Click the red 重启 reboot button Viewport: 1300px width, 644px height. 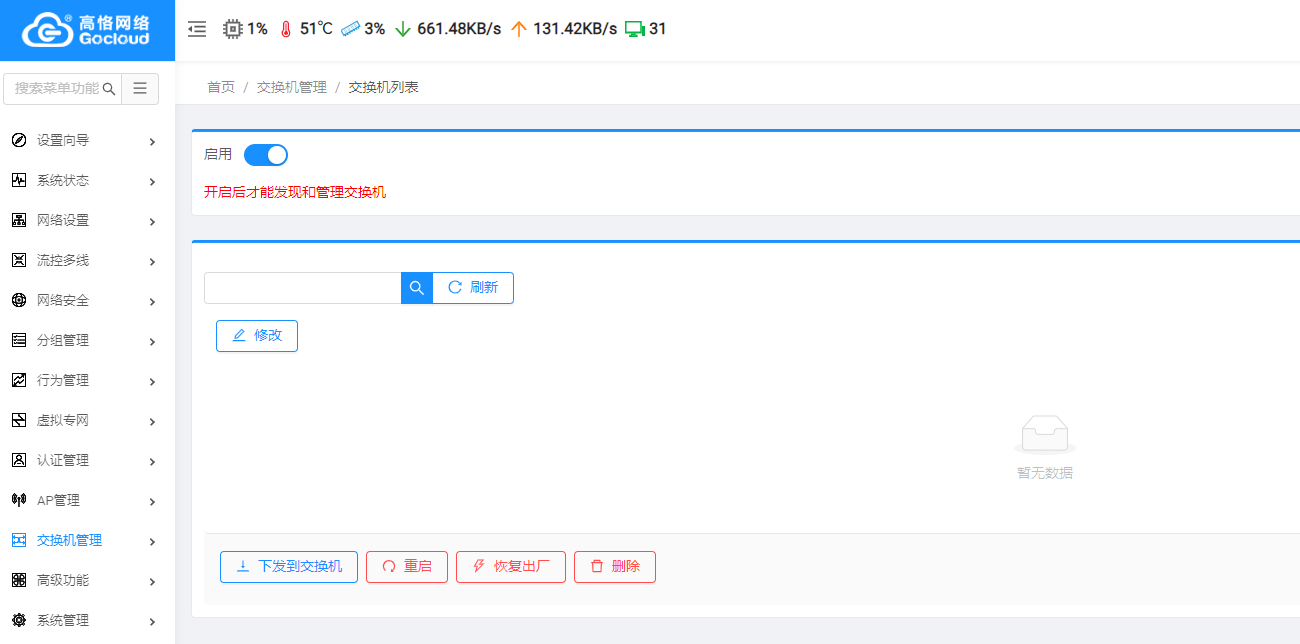(x=407, y=567)
